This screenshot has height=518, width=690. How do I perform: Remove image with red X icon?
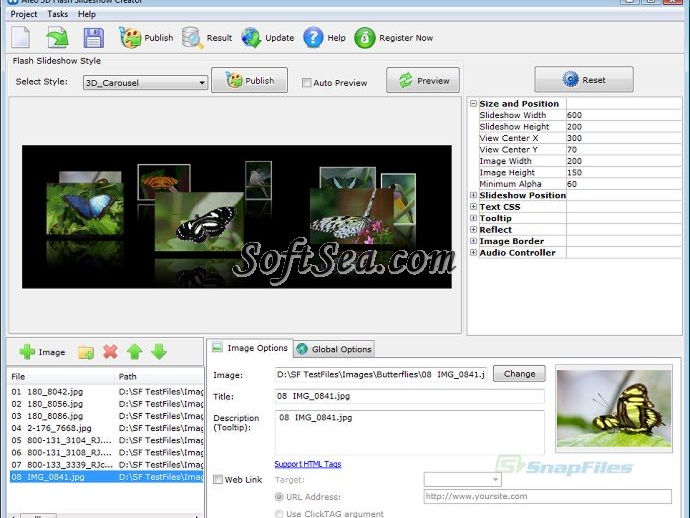coord(110,352)
